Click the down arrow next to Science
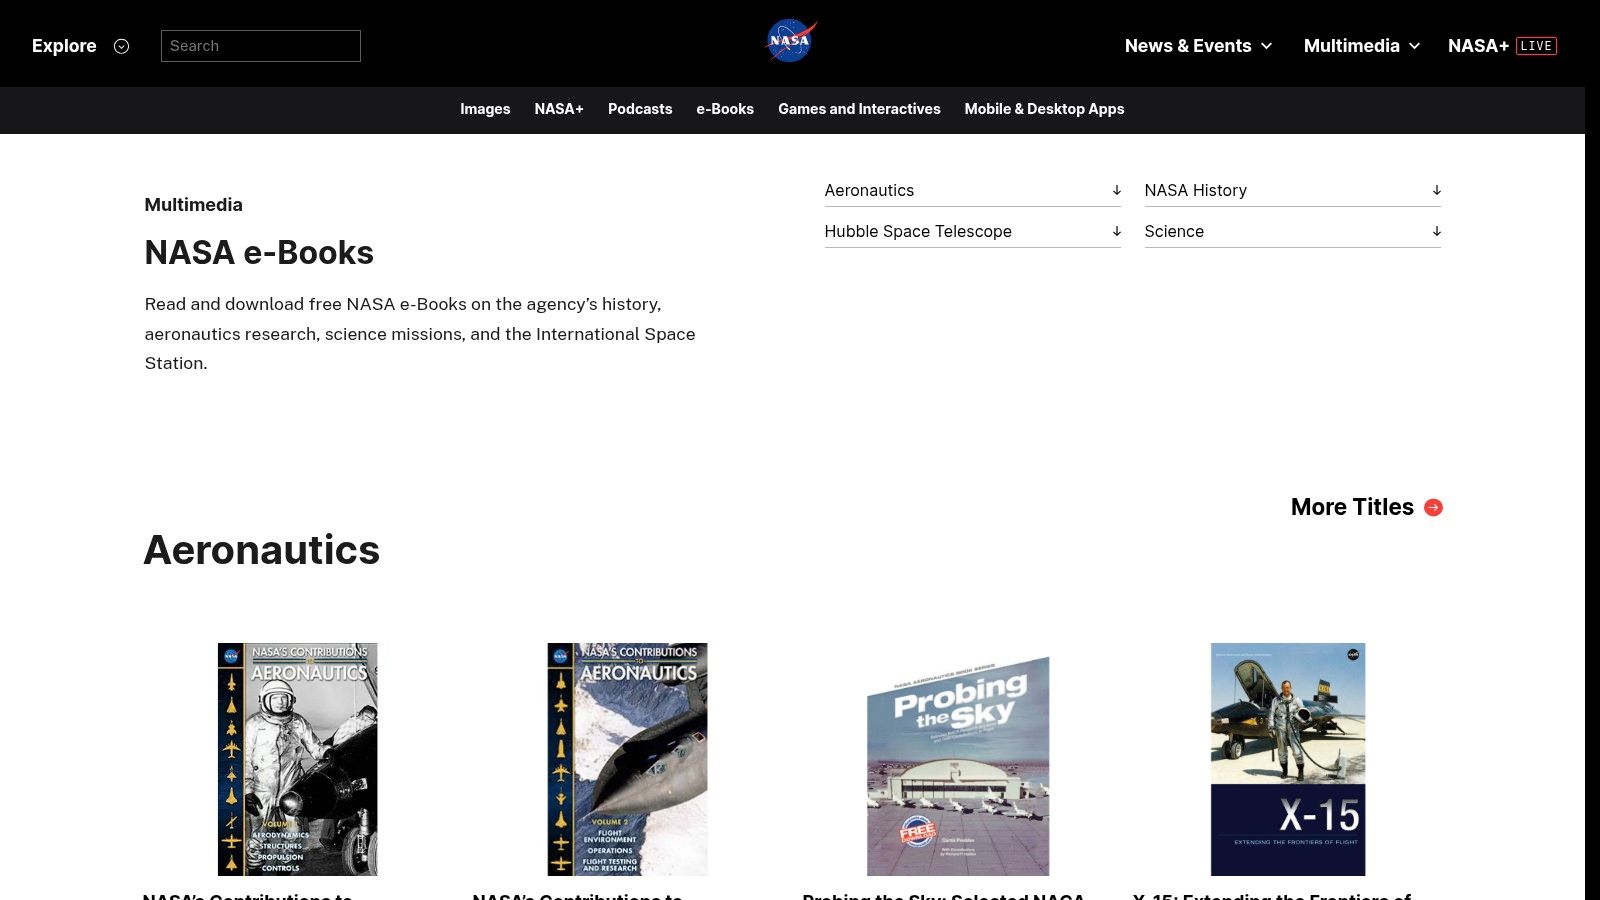The image size is (1600, 900). [1436, 231]
